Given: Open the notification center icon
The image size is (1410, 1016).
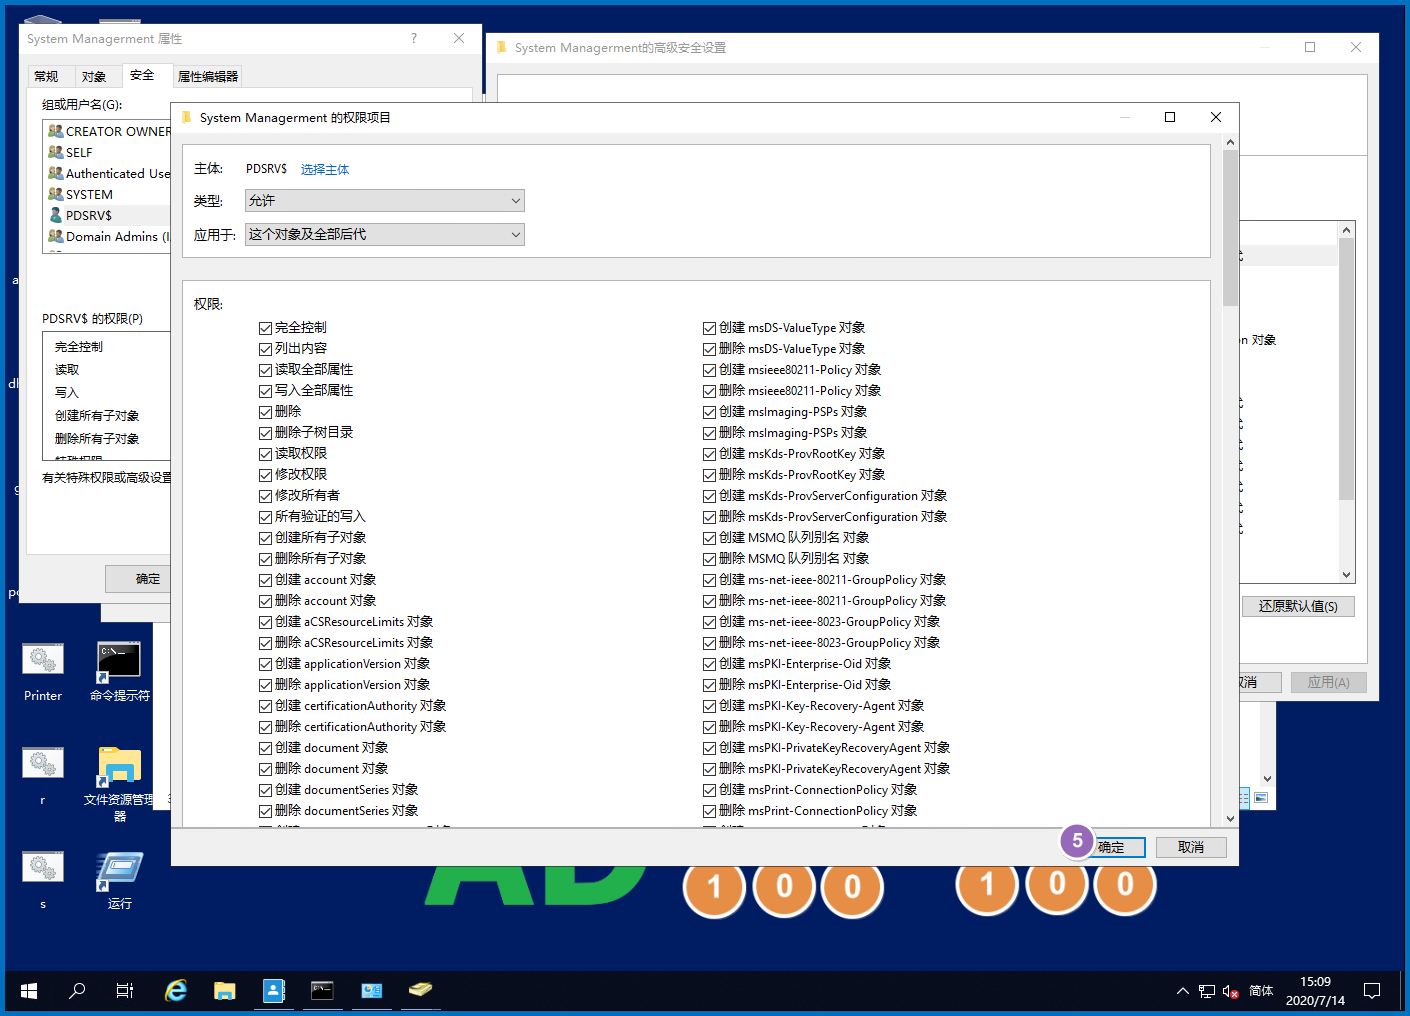Looking at the screenshot, I should pyautogui.click(x=1372, y=991).
